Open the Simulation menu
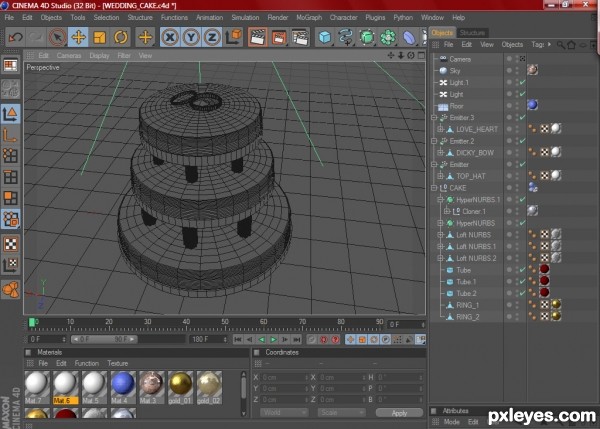 pyautogui.click(x=245, y=18)
